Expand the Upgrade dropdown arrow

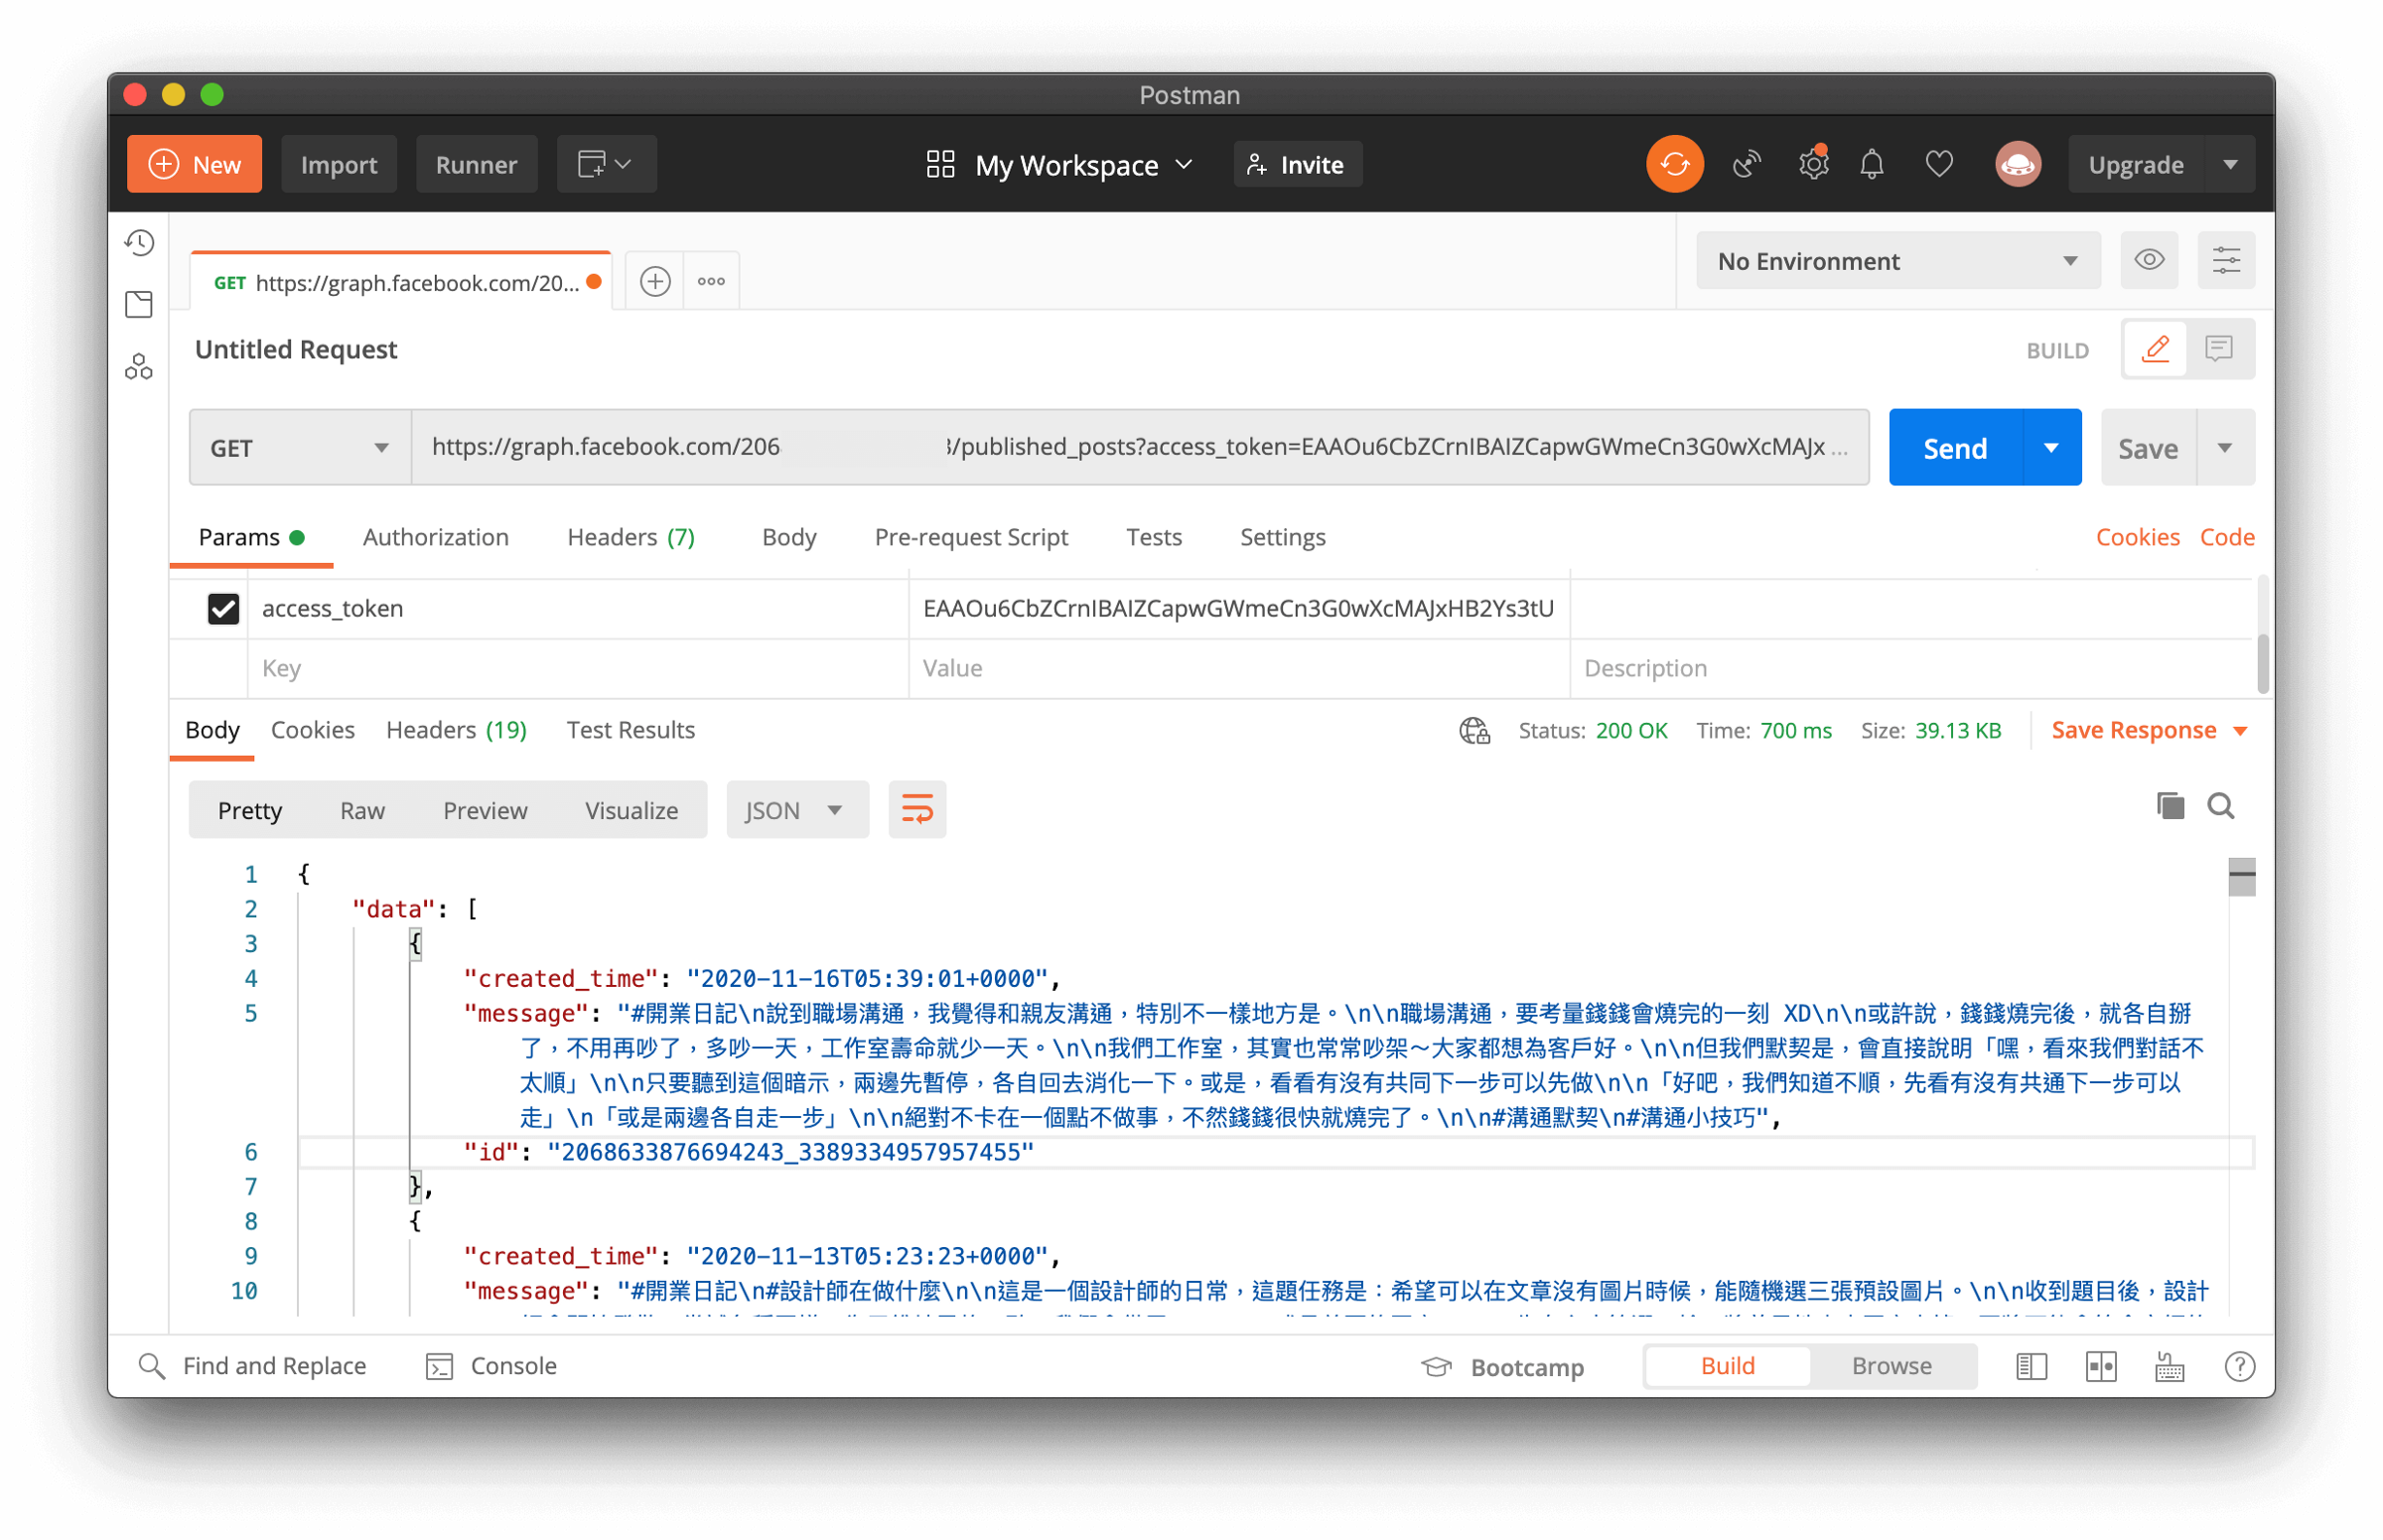click(x=2229, y=164)
